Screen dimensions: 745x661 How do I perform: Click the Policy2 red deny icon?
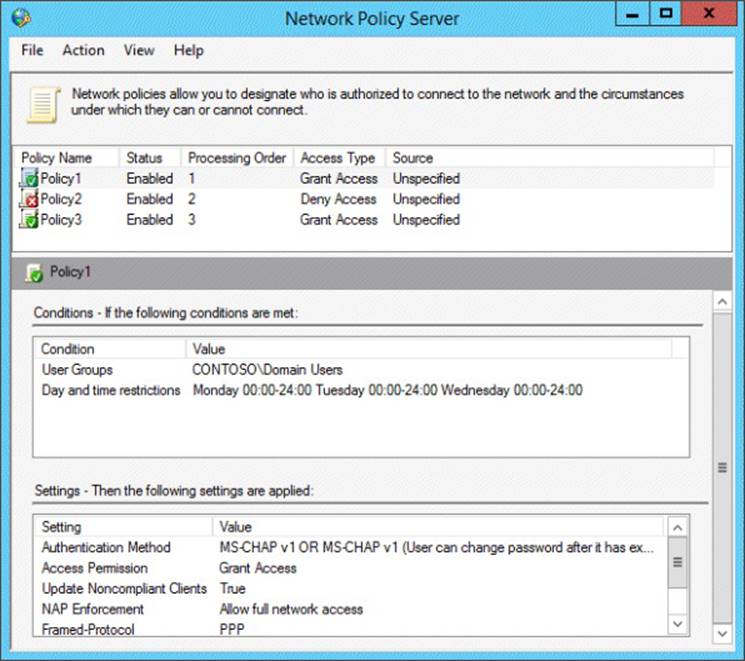(x=29, y=199)
